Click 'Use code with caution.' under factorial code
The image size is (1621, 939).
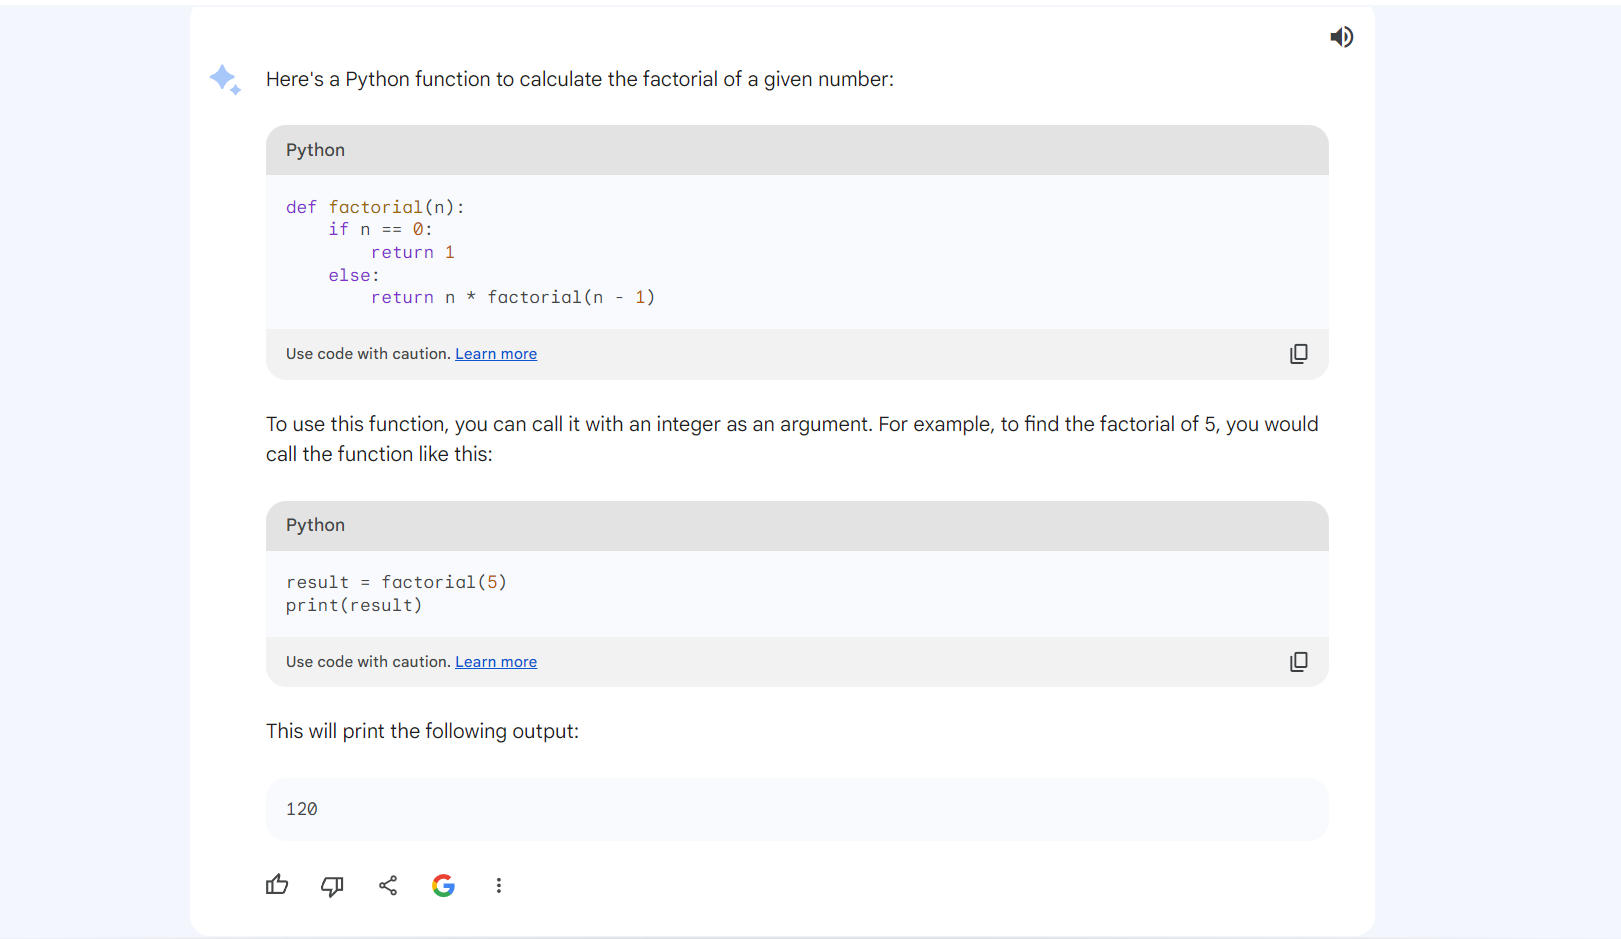(x=368, y=354)
